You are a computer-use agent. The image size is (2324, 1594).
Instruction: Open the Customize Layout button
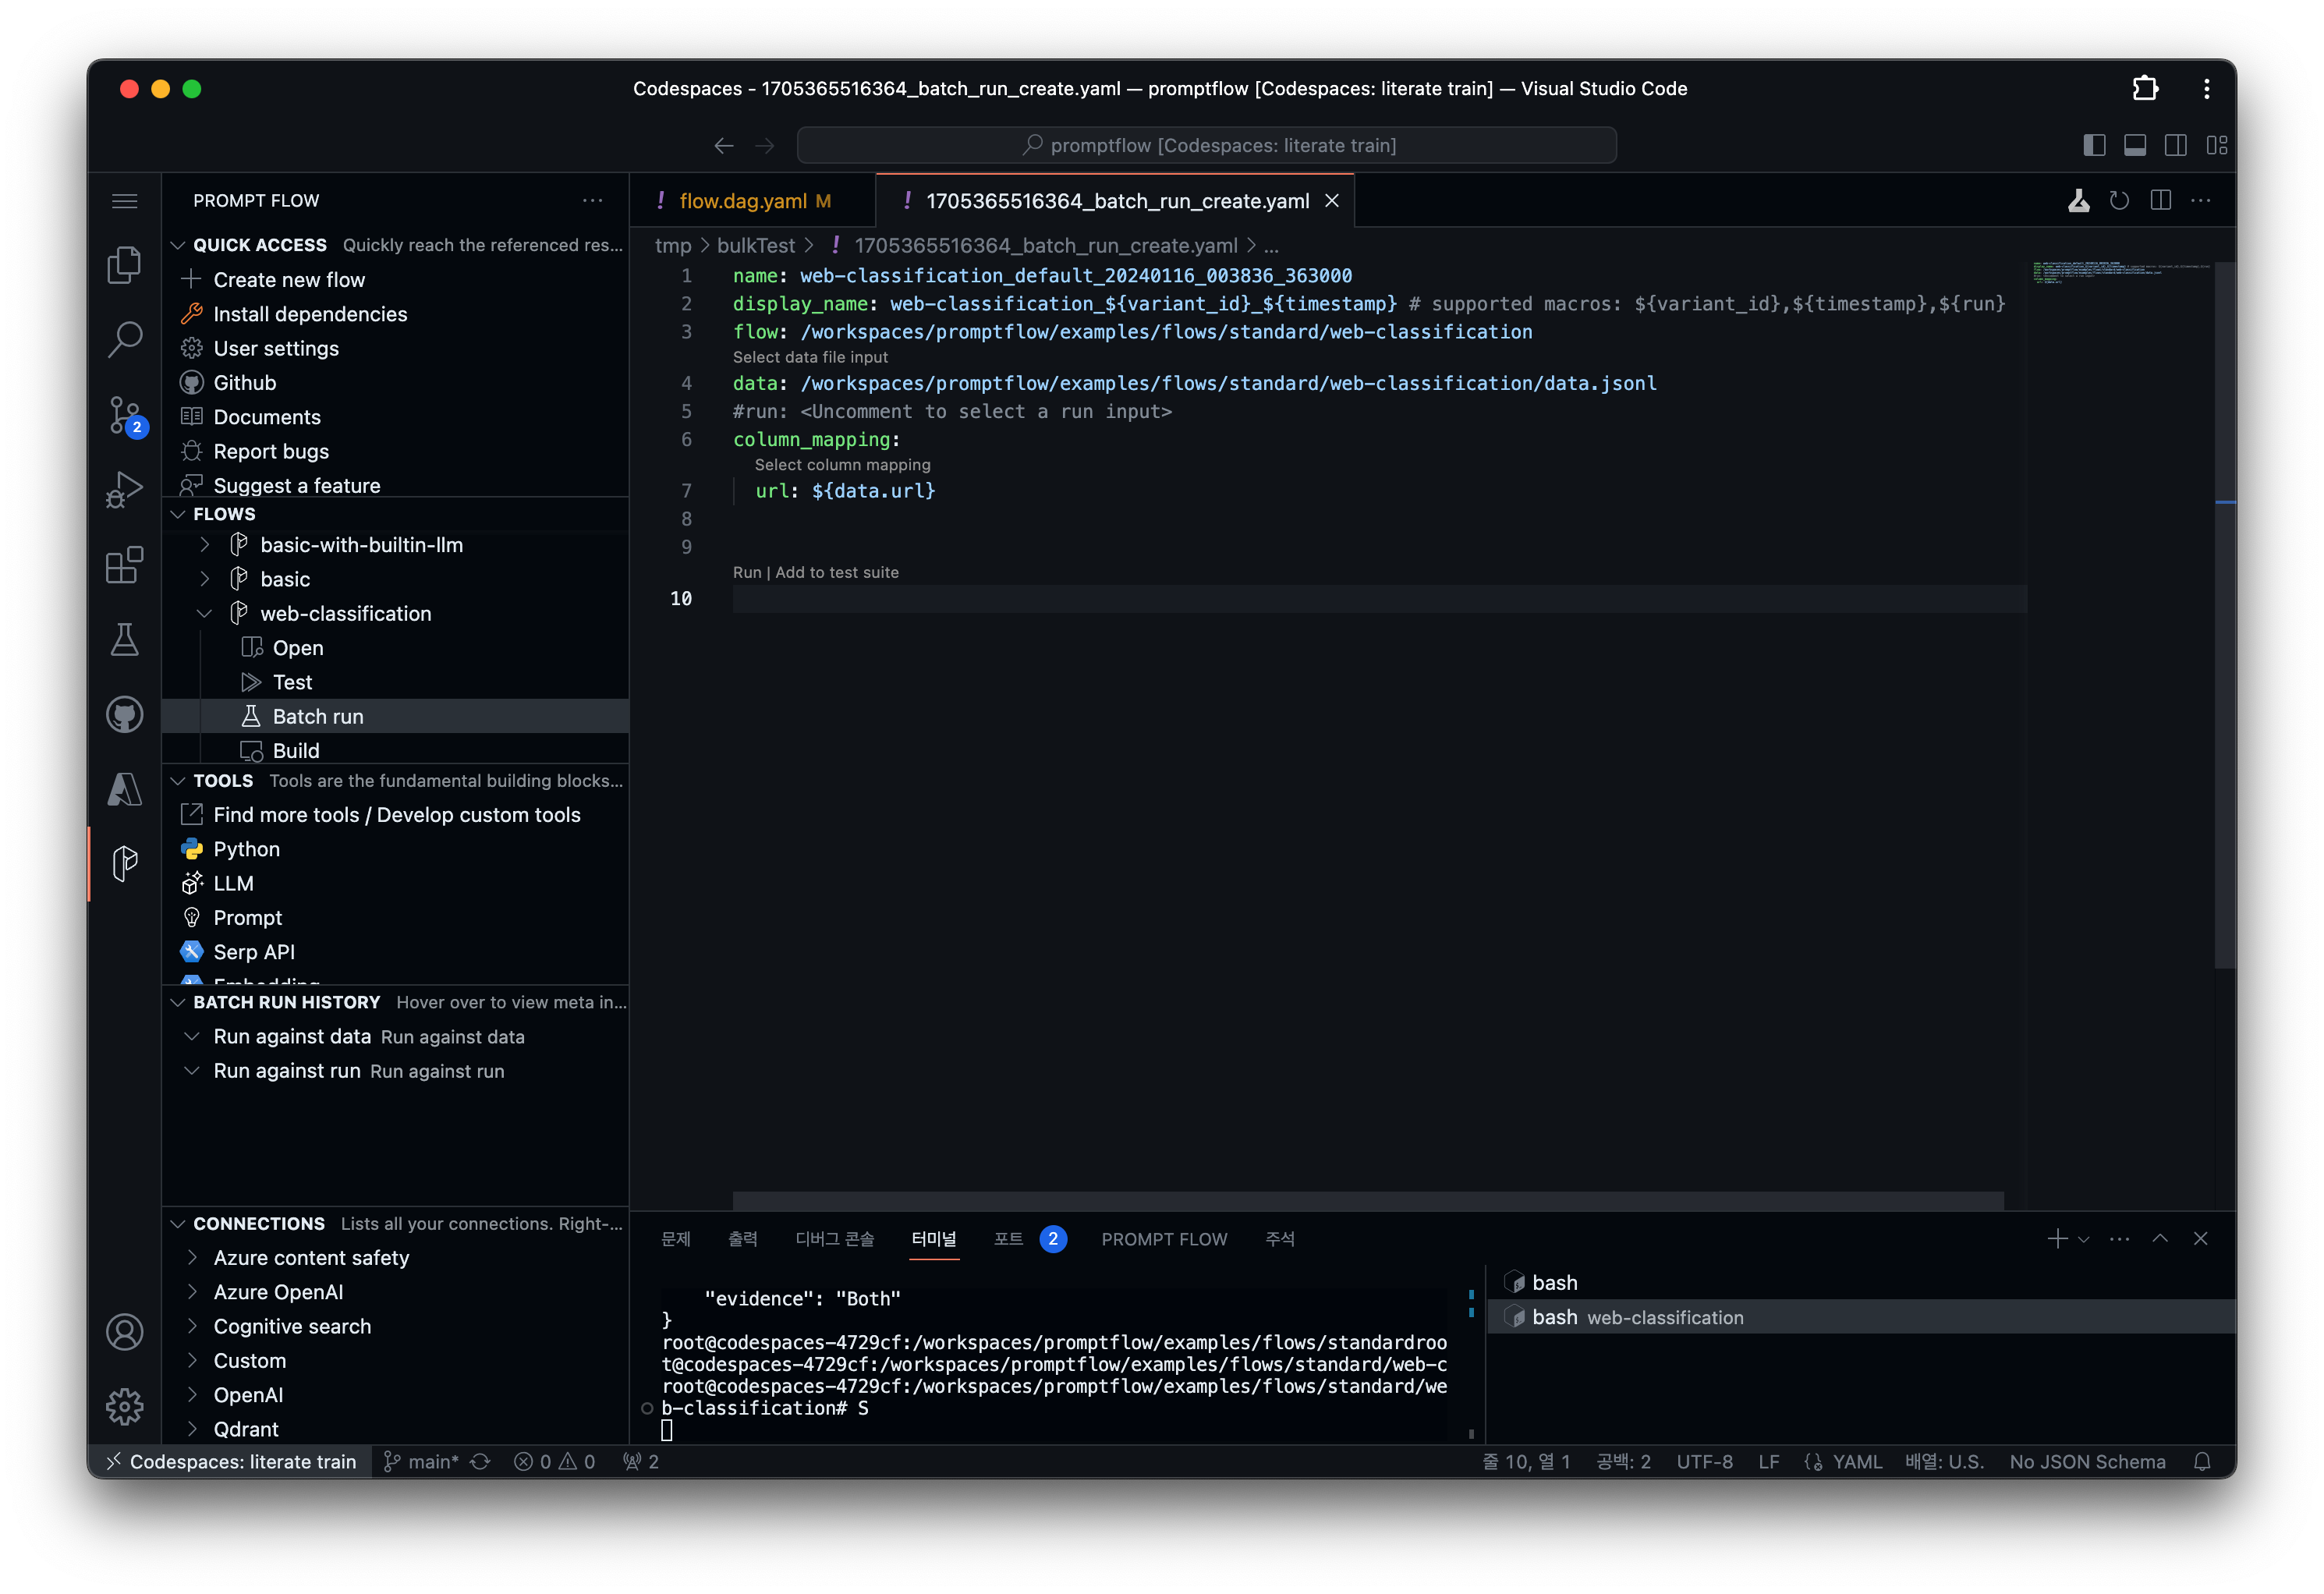pos(2217,146)
